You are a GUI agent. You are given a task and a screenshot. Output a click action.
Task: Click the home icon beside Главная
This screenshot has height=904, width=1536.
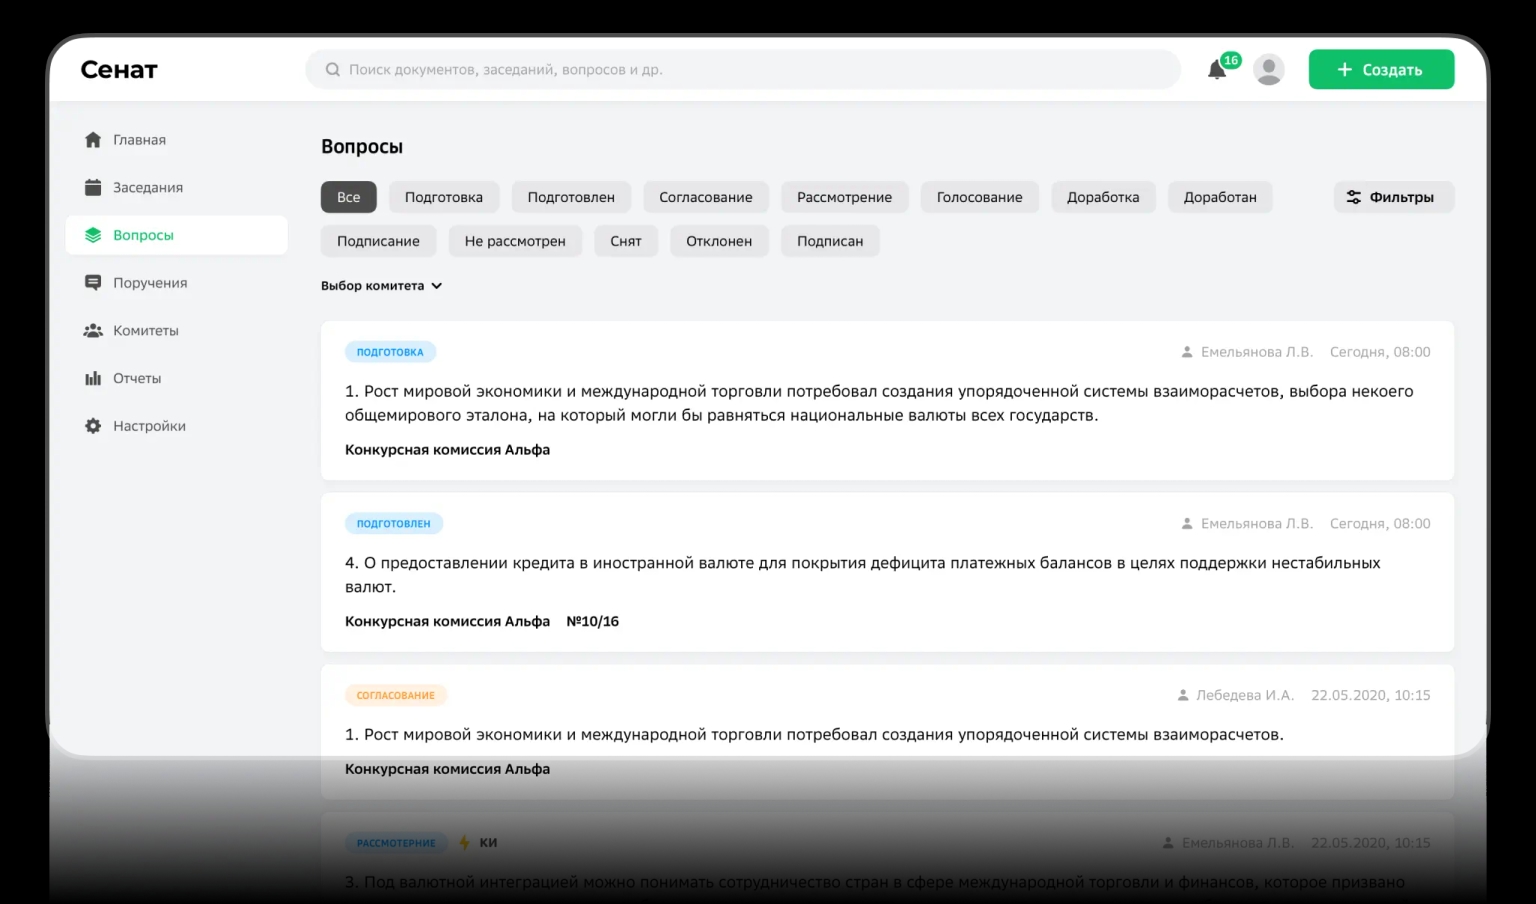[x=93, y=140]
